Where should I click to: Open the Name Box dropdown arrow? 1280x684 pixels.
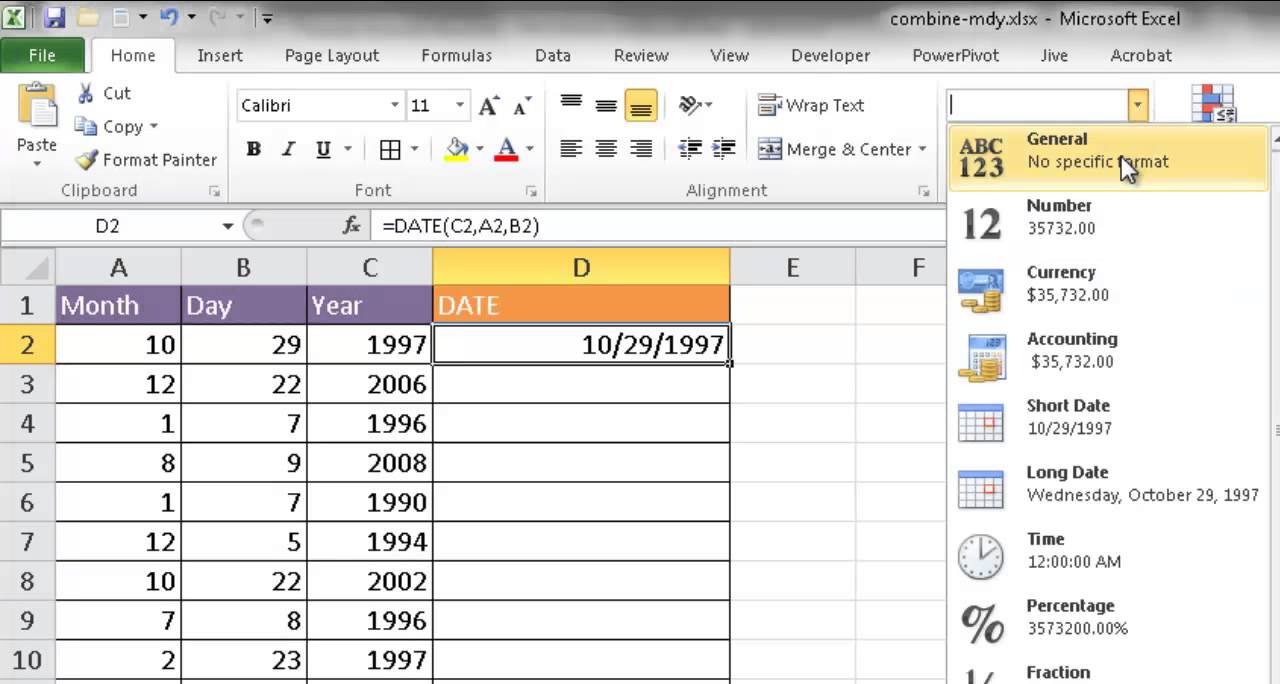tap(228, 227)
